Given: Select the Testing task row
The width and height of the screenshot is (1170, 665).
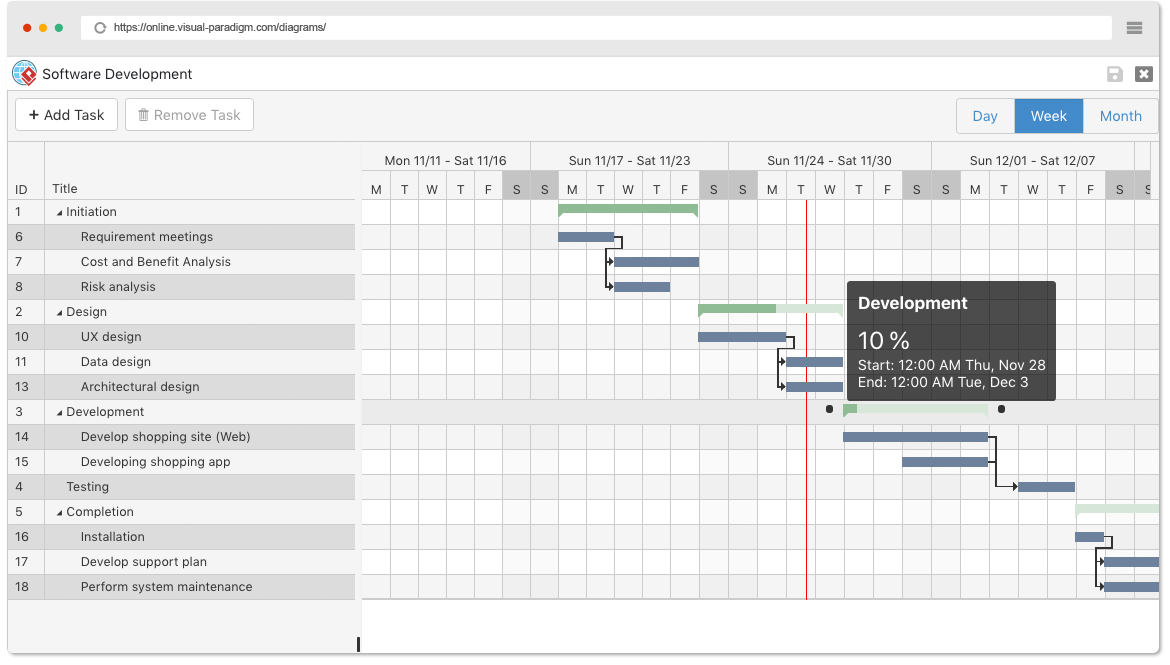Looking at the screenshot, I should pos(181,487).
